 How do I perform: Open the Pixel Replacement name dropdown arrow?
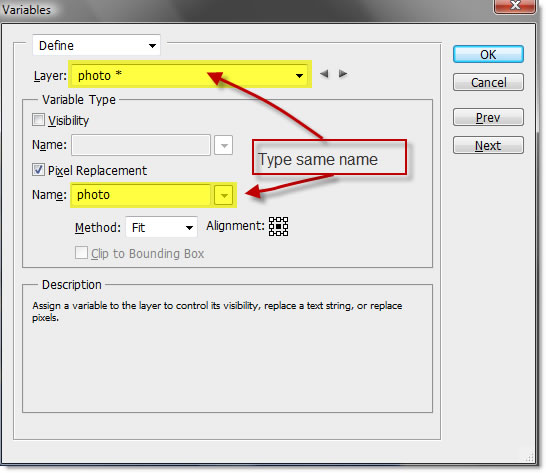(224, 195)
